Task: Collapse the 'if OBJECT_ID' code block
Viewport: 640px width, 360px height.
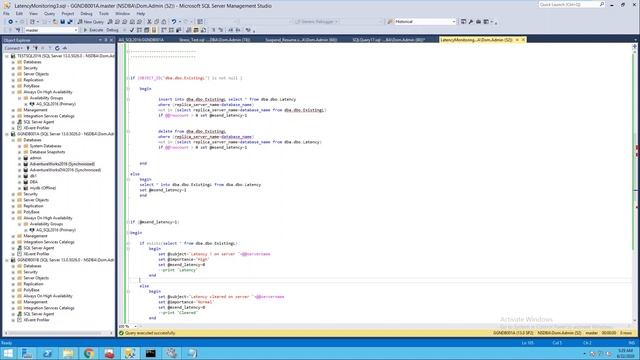Action: (128, 78)
